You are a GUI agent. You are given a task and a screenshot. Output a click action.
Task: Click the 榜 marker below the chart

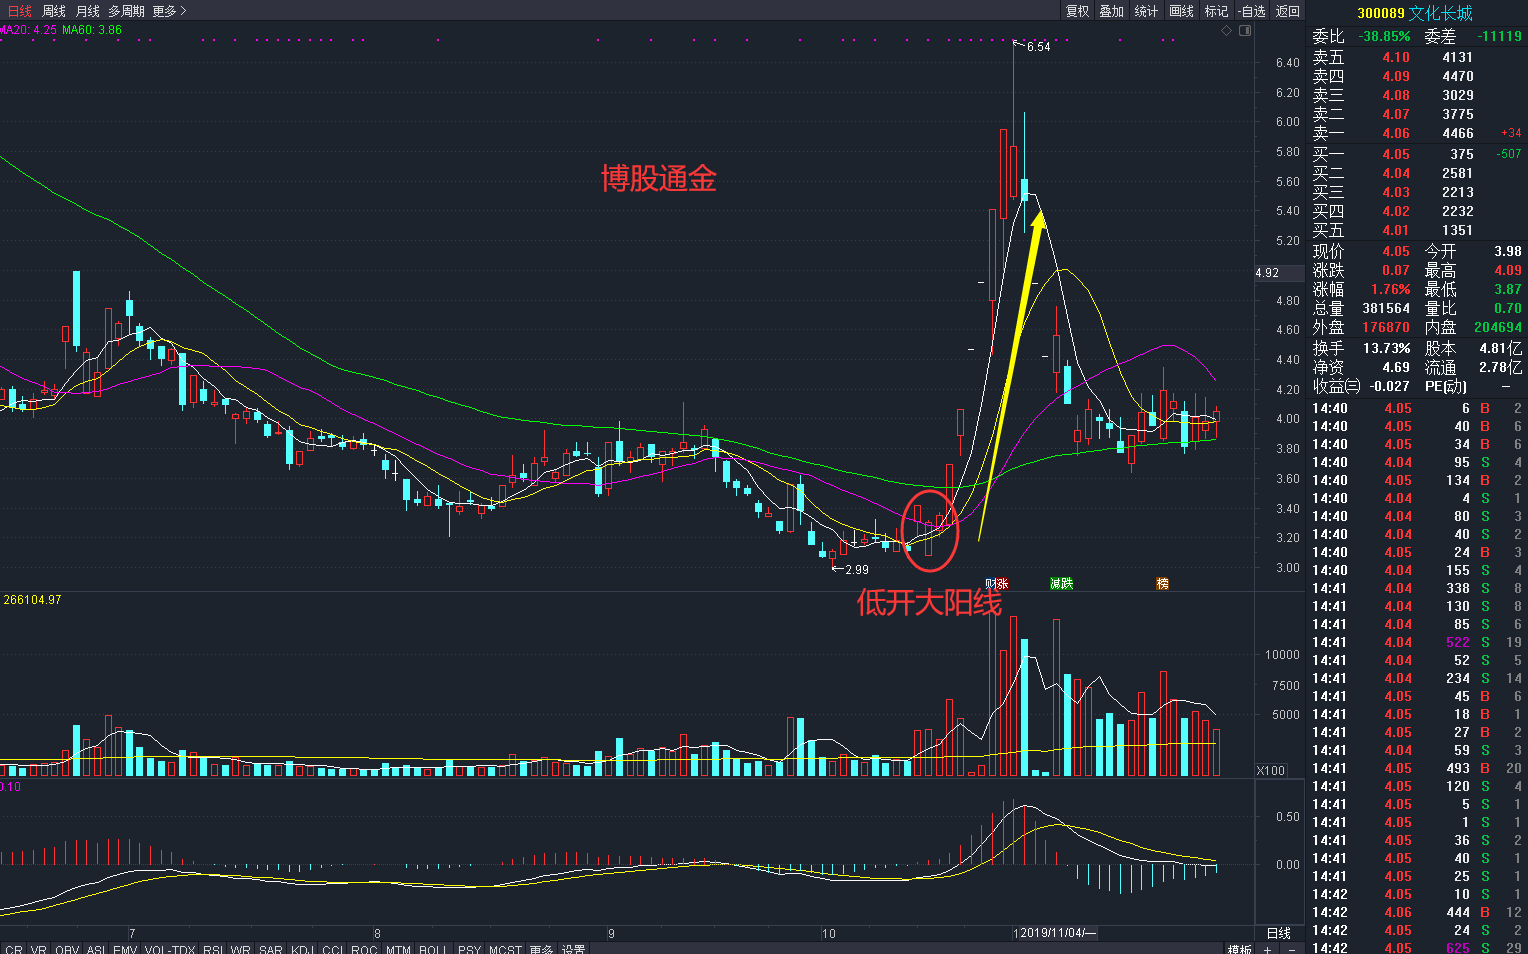click(x=1162, y=583)
